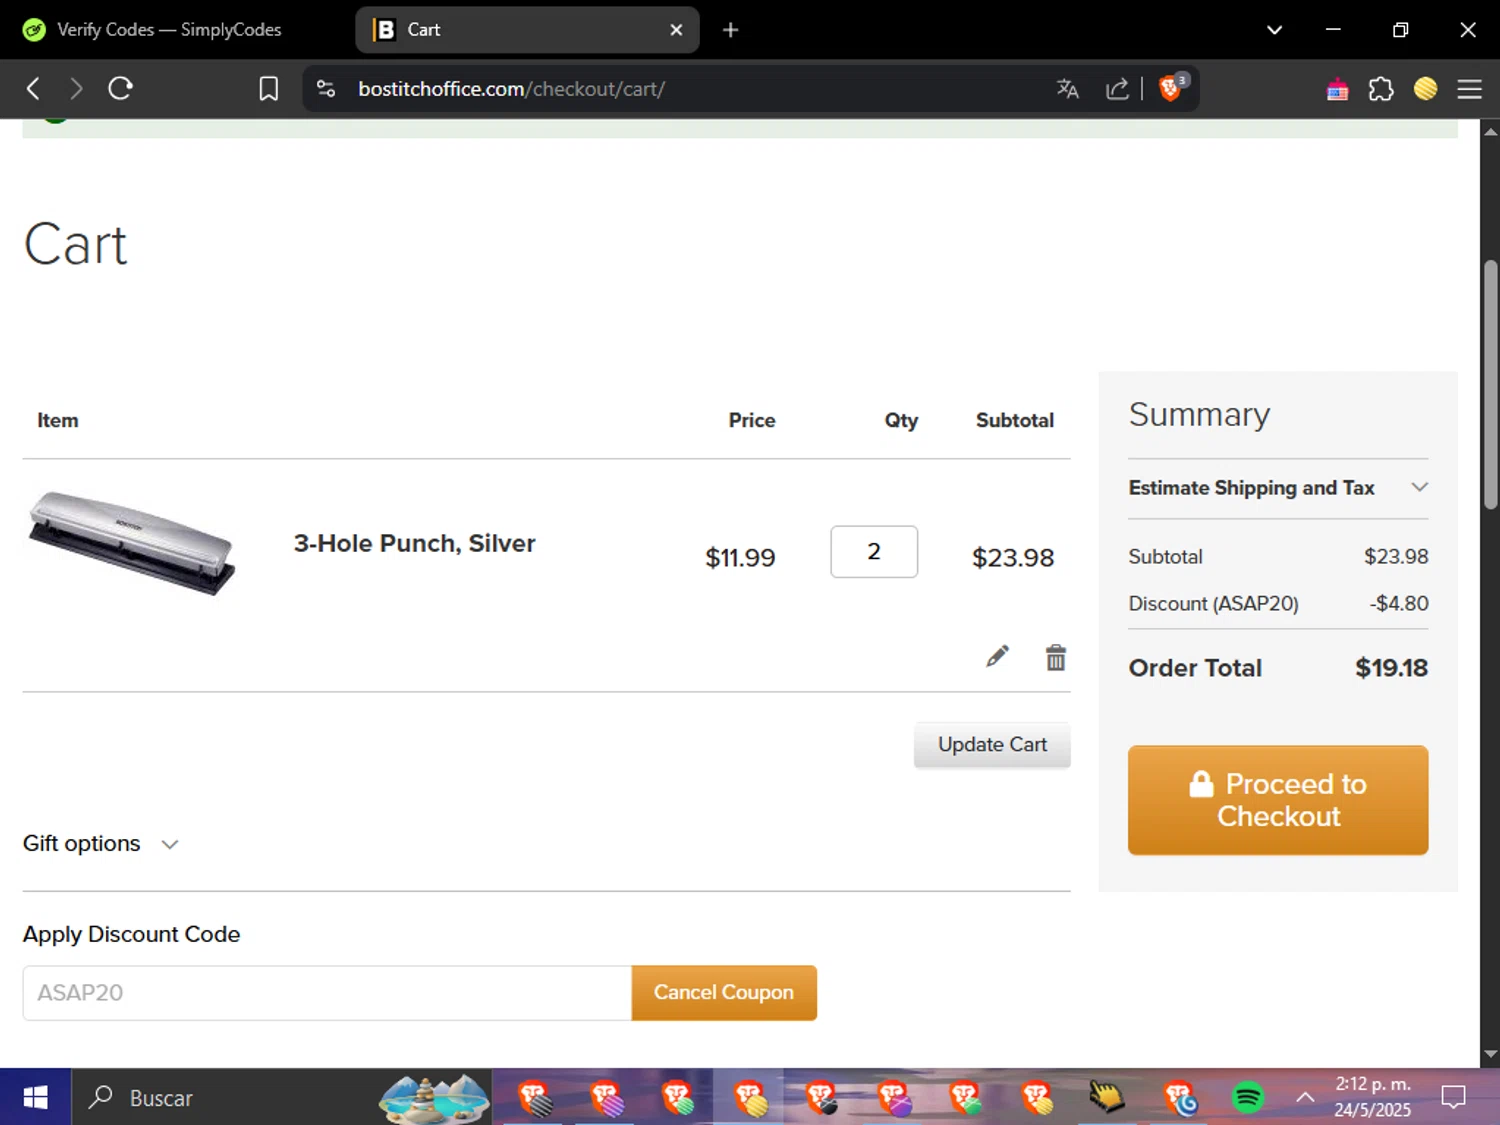Image resolution: width=1500 pixels, height=1125 pixels.
Task: Switch to the Verify Codes — SimplyCodes tab
Action: [169, 30]
